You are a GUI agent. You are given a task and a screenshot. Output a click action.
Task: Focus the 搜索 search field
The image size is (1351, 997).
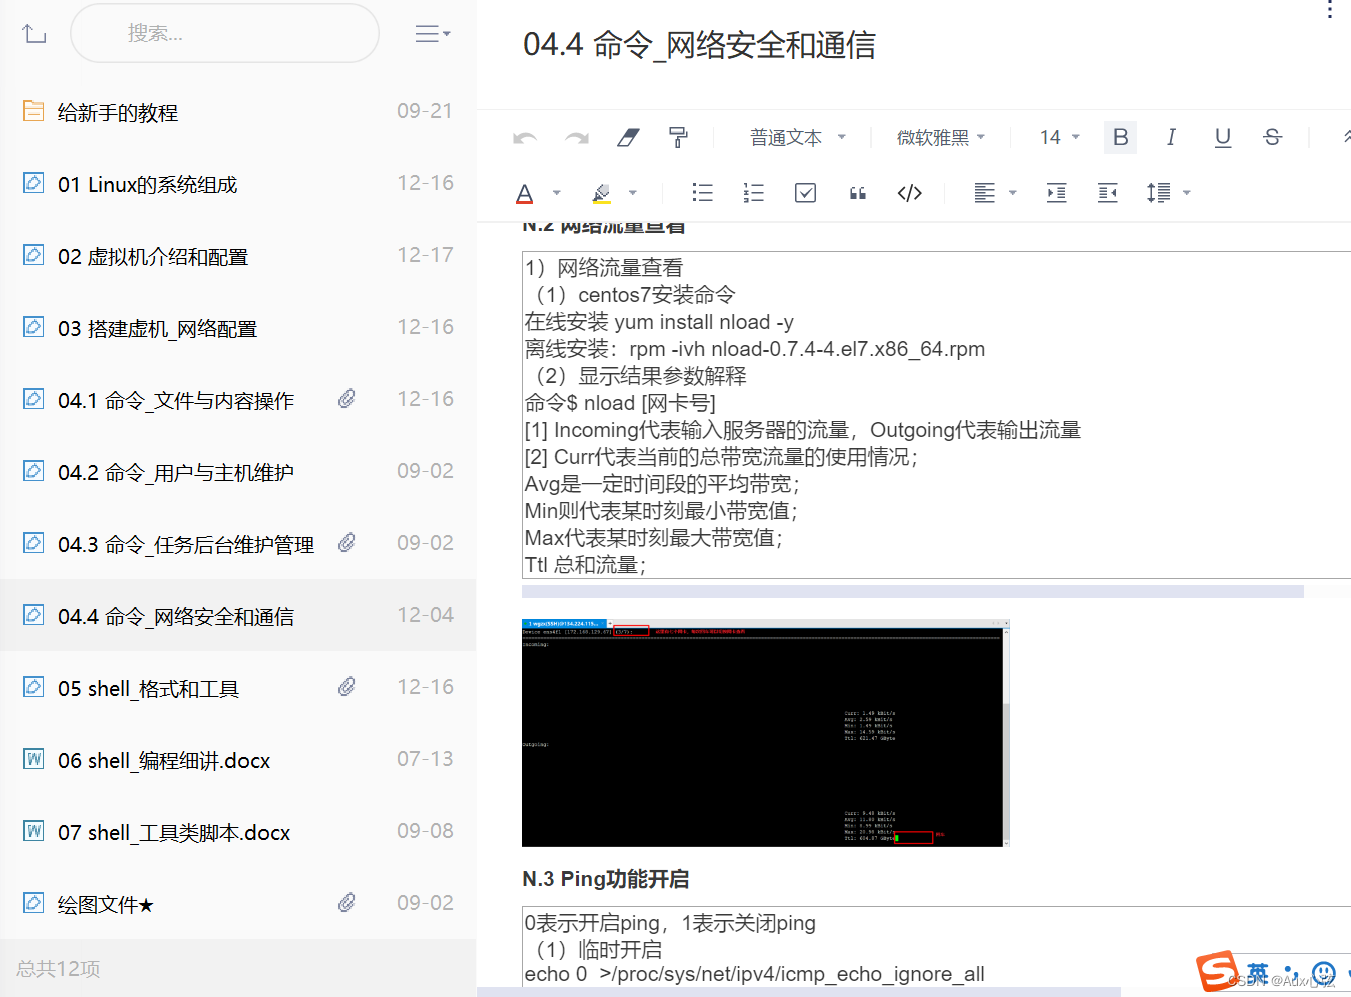pos(225,34)
